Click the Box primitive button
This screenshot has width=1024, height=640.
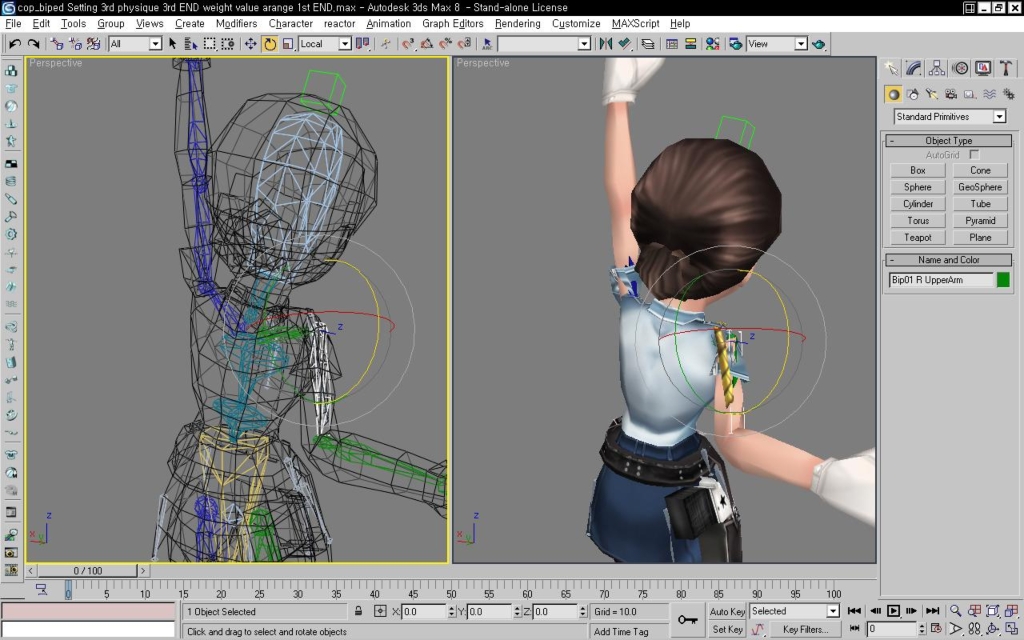click(918, 170)
